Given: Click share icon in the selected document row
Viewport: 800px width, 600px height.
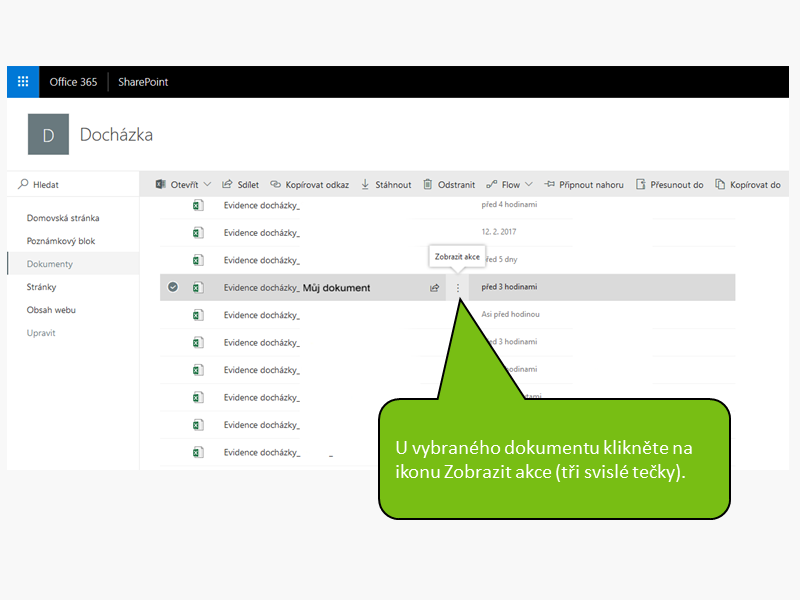Looking at the screenshot, I should (x=435, y=288).
